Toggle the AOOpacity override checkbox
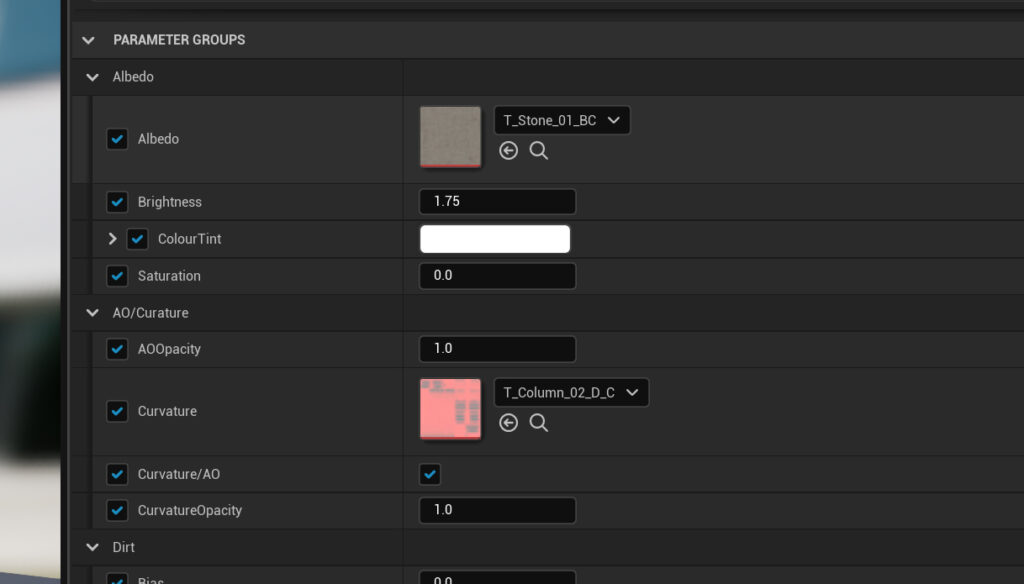This screenshot has width=1024, height=584. click(118, 349)
